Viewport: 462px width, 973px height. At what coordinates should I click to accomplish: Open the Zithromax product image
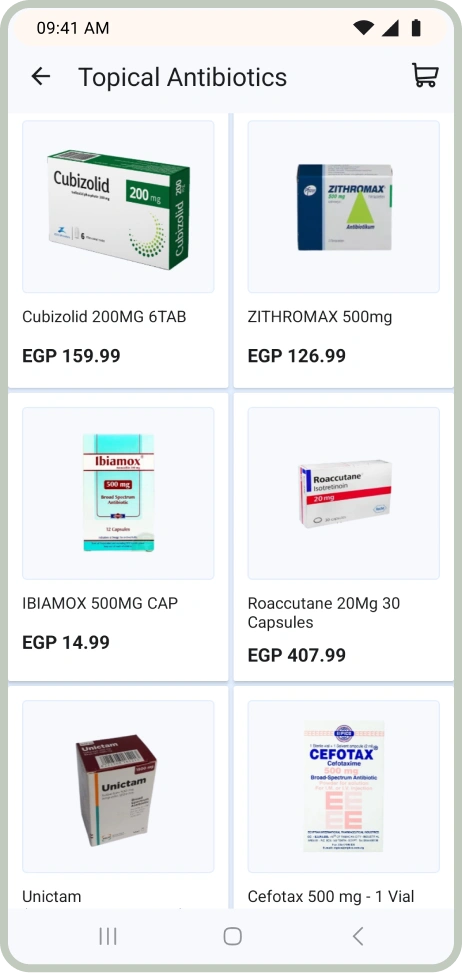[x=344, y=207]
